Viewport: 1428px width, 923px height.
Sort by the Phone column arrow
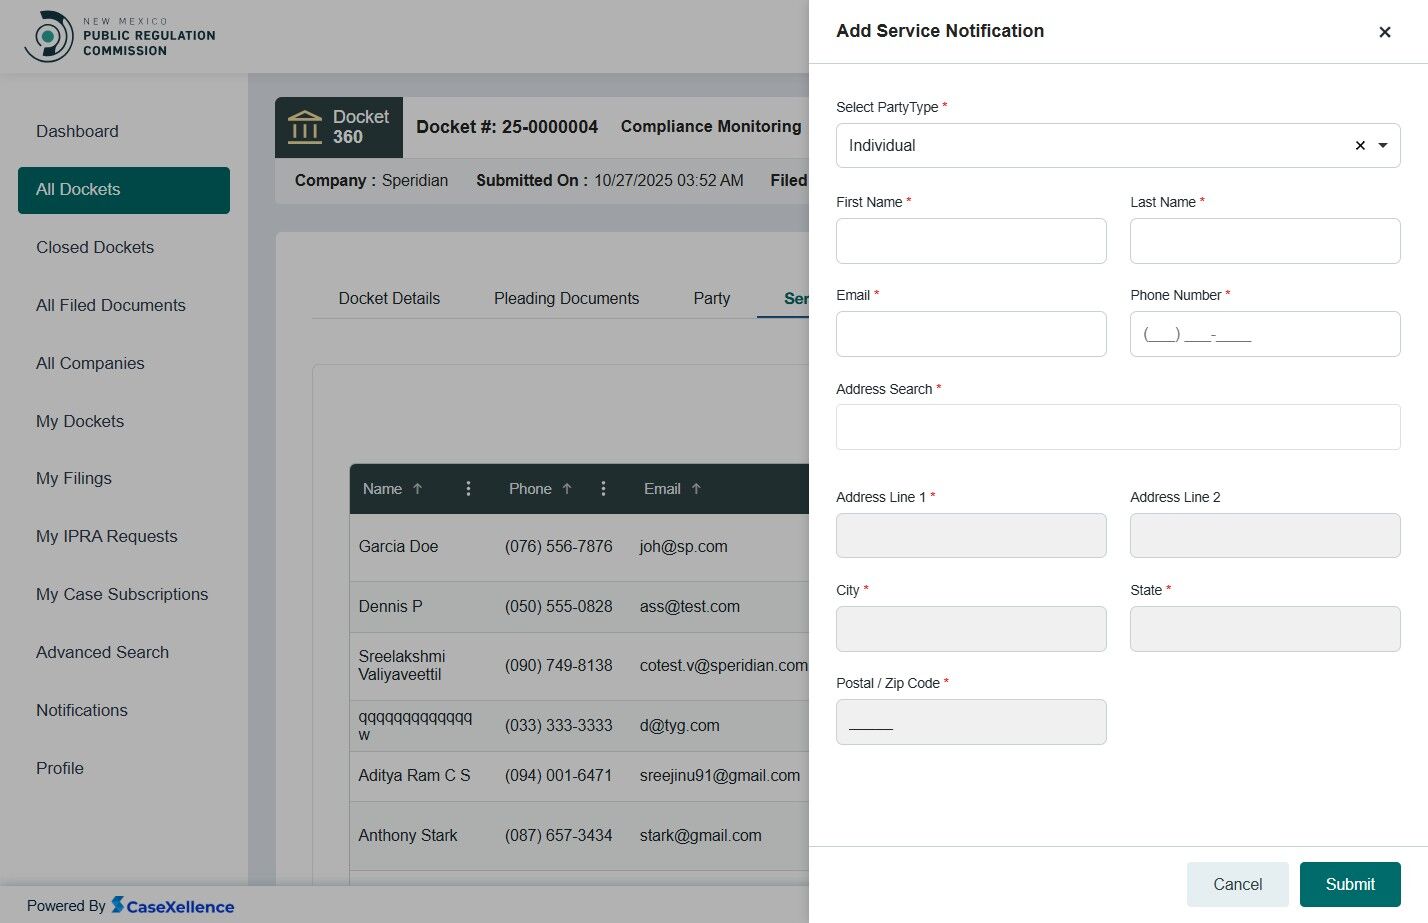(567, 489)
